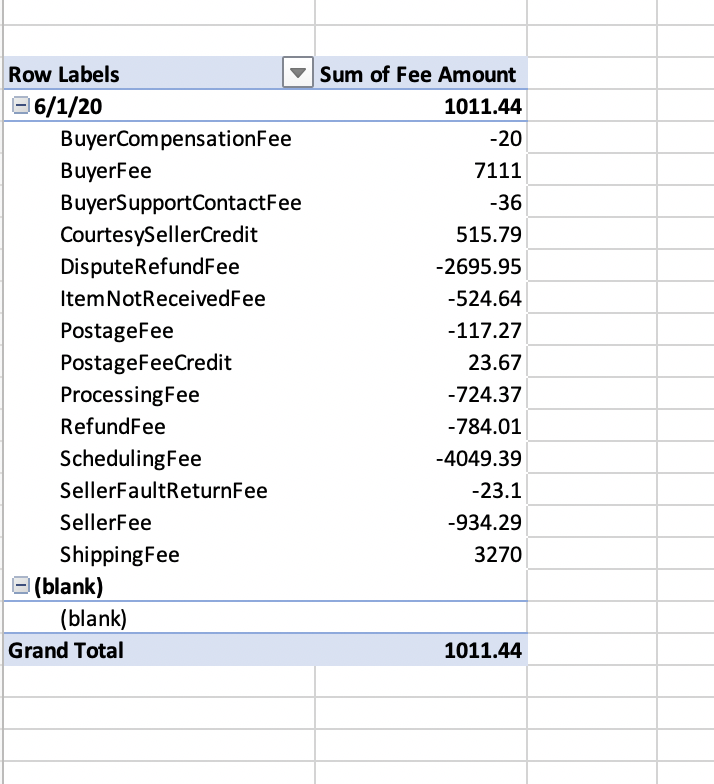Select the DisputeRefundFee amount -2695.95
The height and width of the screenshot is (784, 714).
[x=480, y=267]
